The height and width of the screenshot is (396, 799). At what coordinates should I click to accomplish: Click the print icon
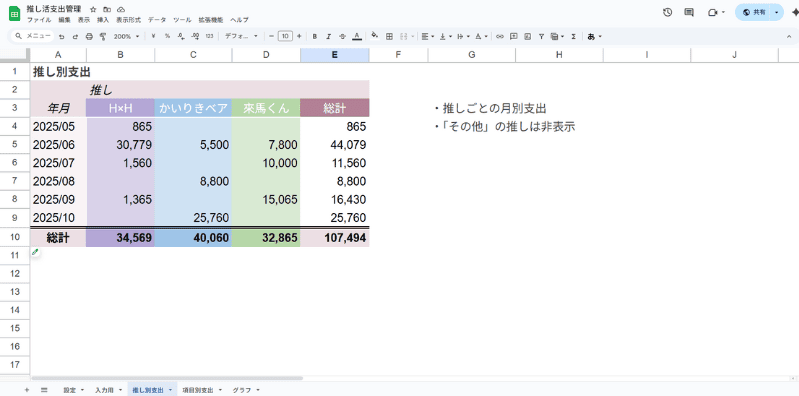[x=89, y=36]
